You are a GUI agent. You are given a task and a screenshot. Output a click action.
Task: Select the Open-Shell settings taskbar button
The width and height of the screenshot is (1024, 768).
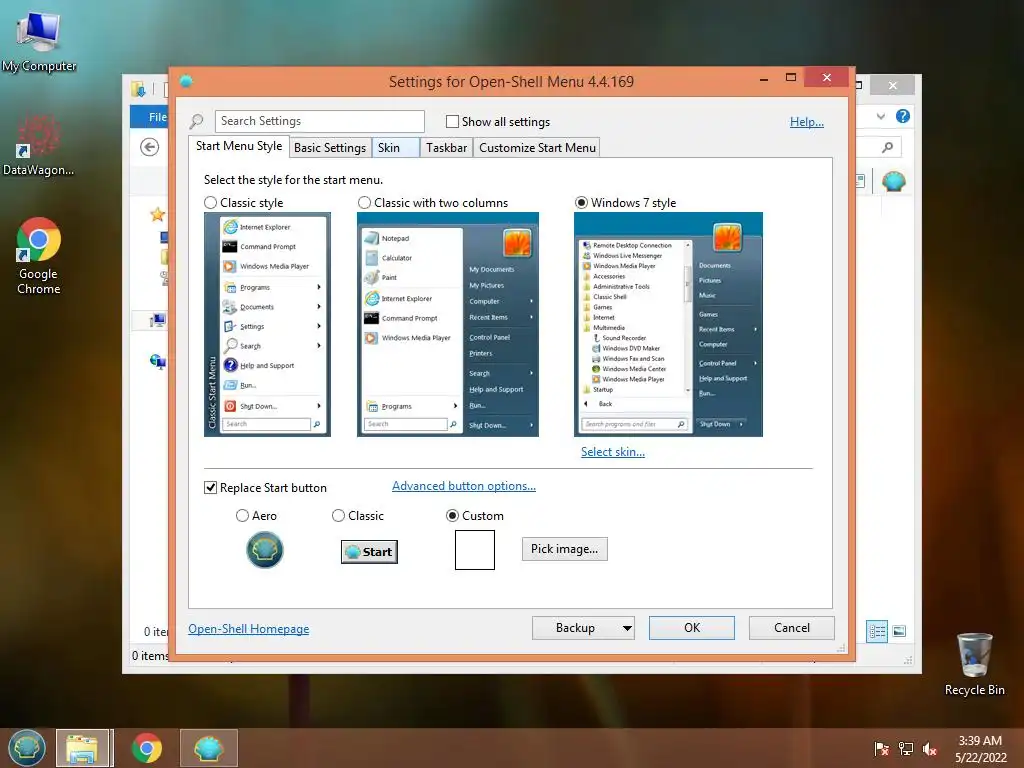[209, 748]
